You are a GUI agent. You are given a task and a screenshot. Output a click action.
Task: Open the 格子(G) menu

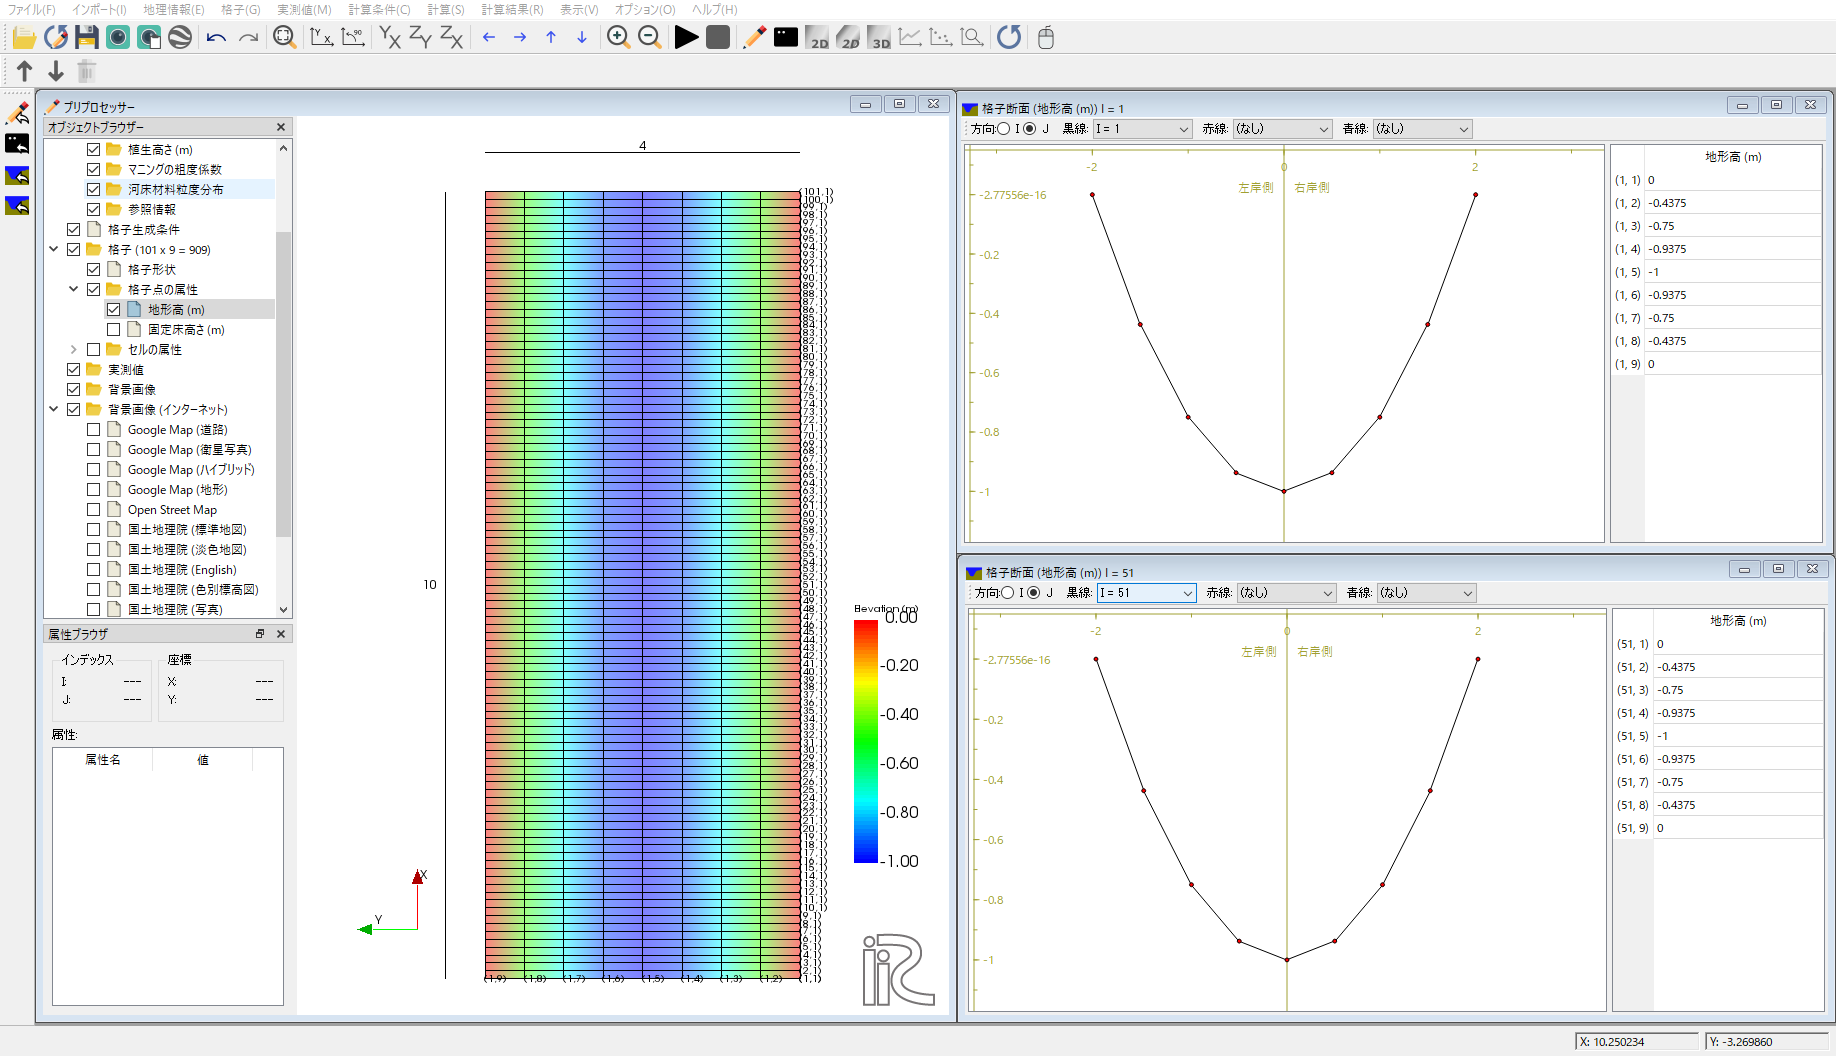pos(240,9)
